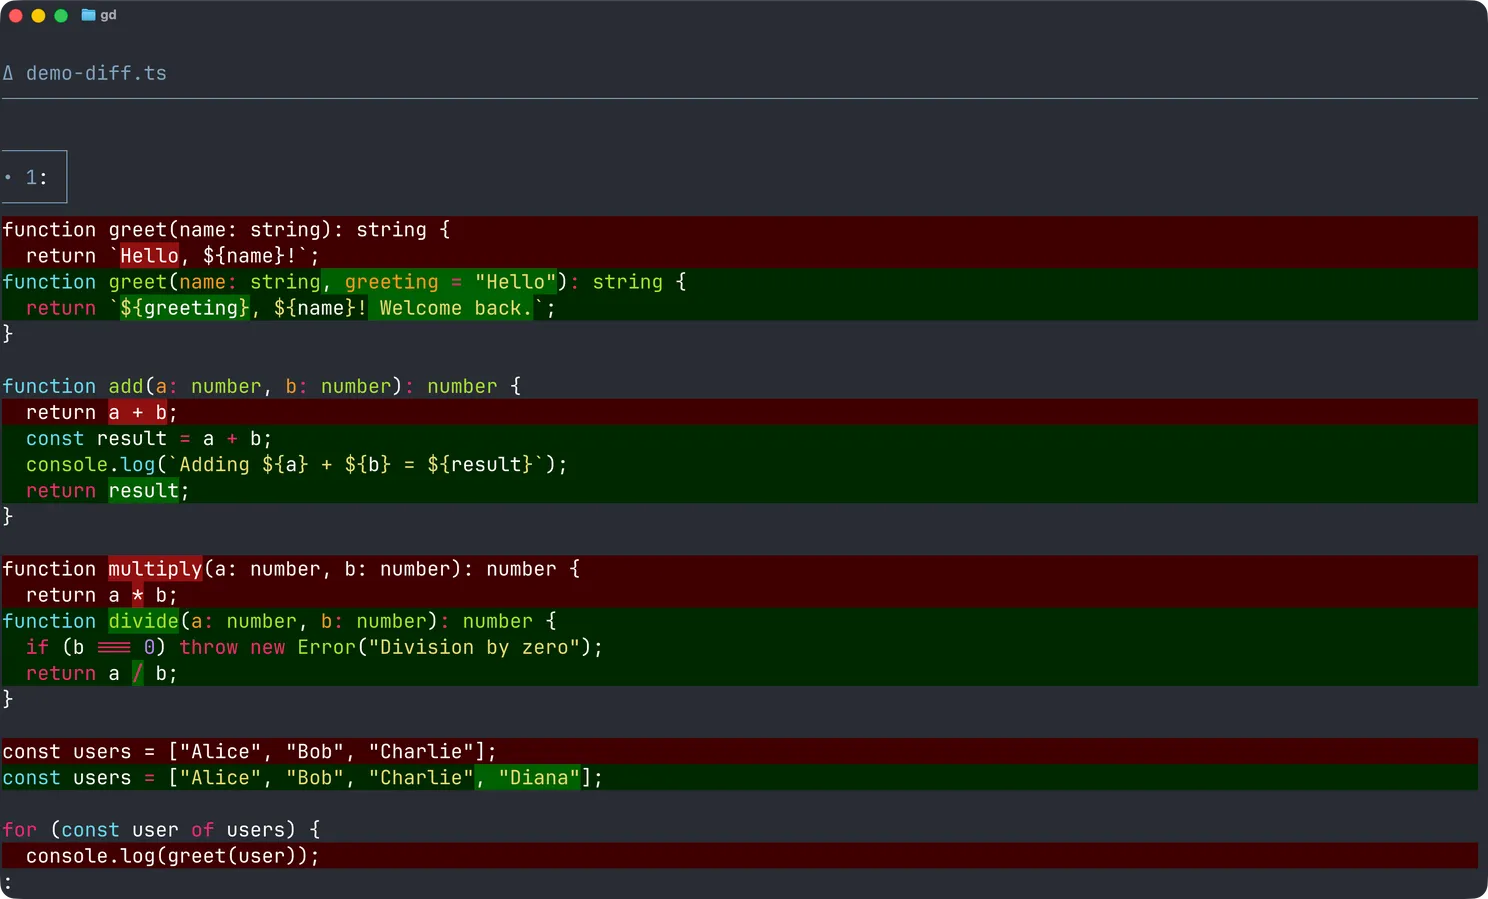The height and width of the screenshot is (899, 1488).
Task: Click the removed line "function greet(name: string): string {"
Action: (740, 229)
